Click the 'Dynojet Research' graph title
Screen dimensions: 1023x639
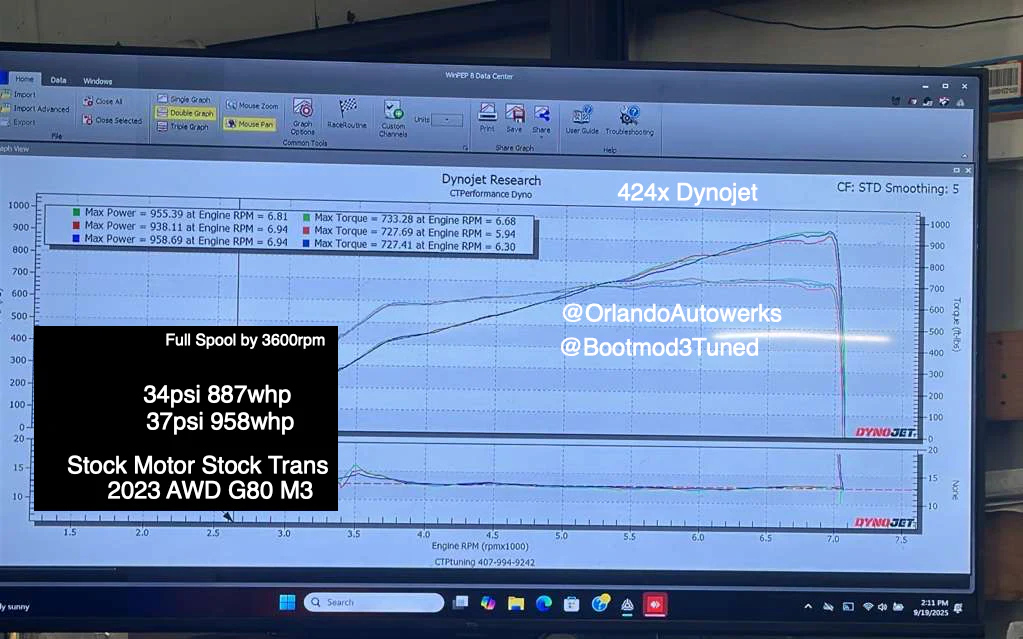[x=491, y=180]
